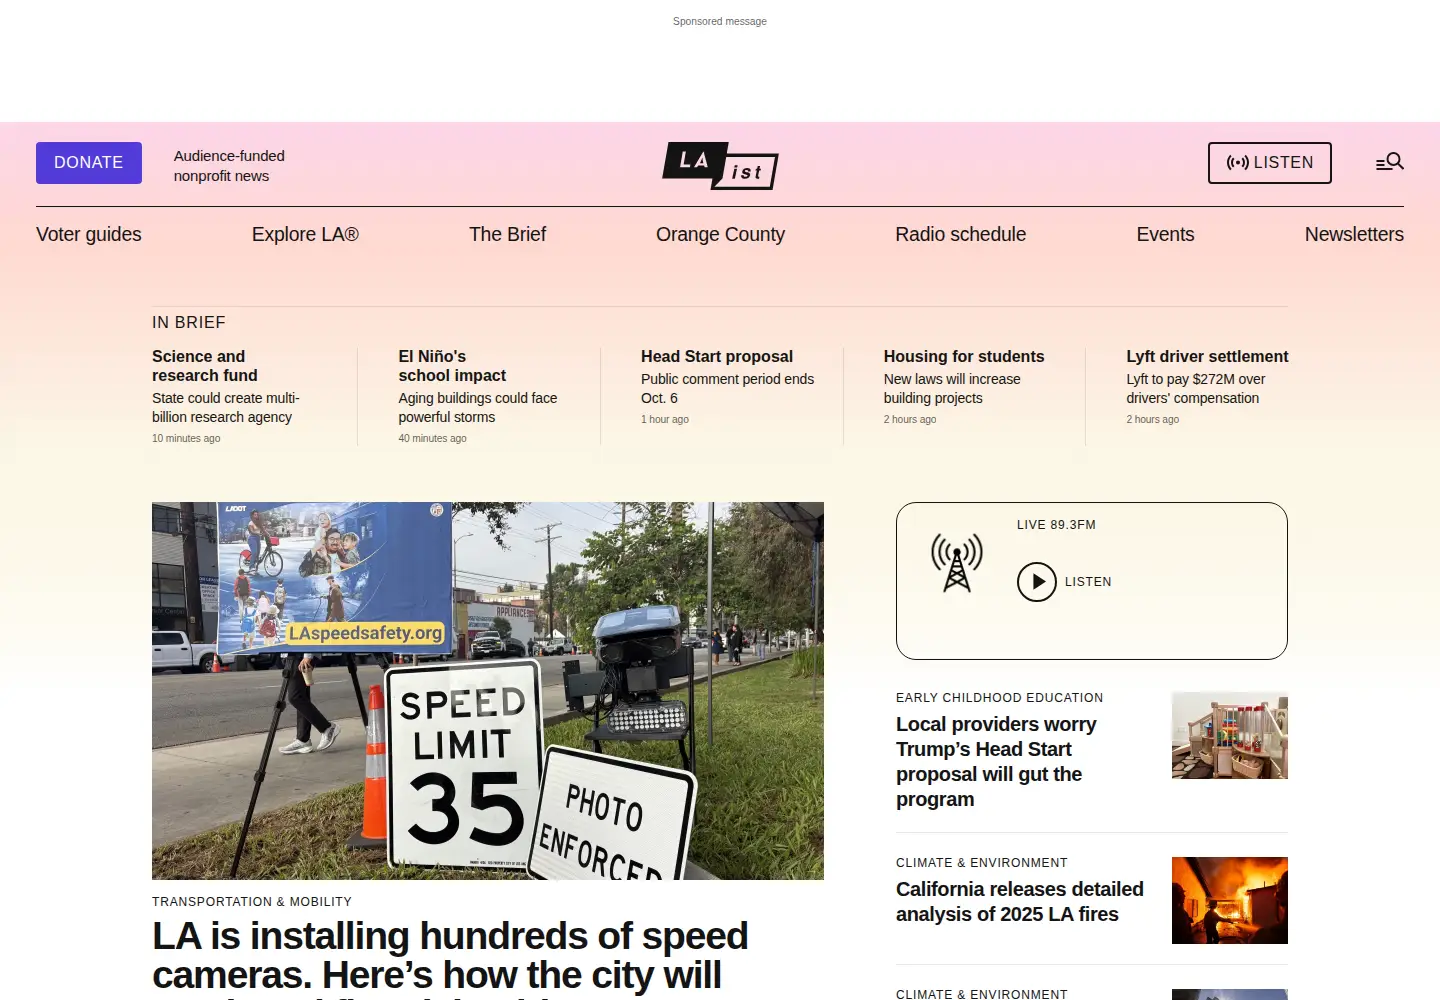Open Voter guides menu item
Image resolution: width=1440 pixels, height=1000 pixels.
[89, 234]
